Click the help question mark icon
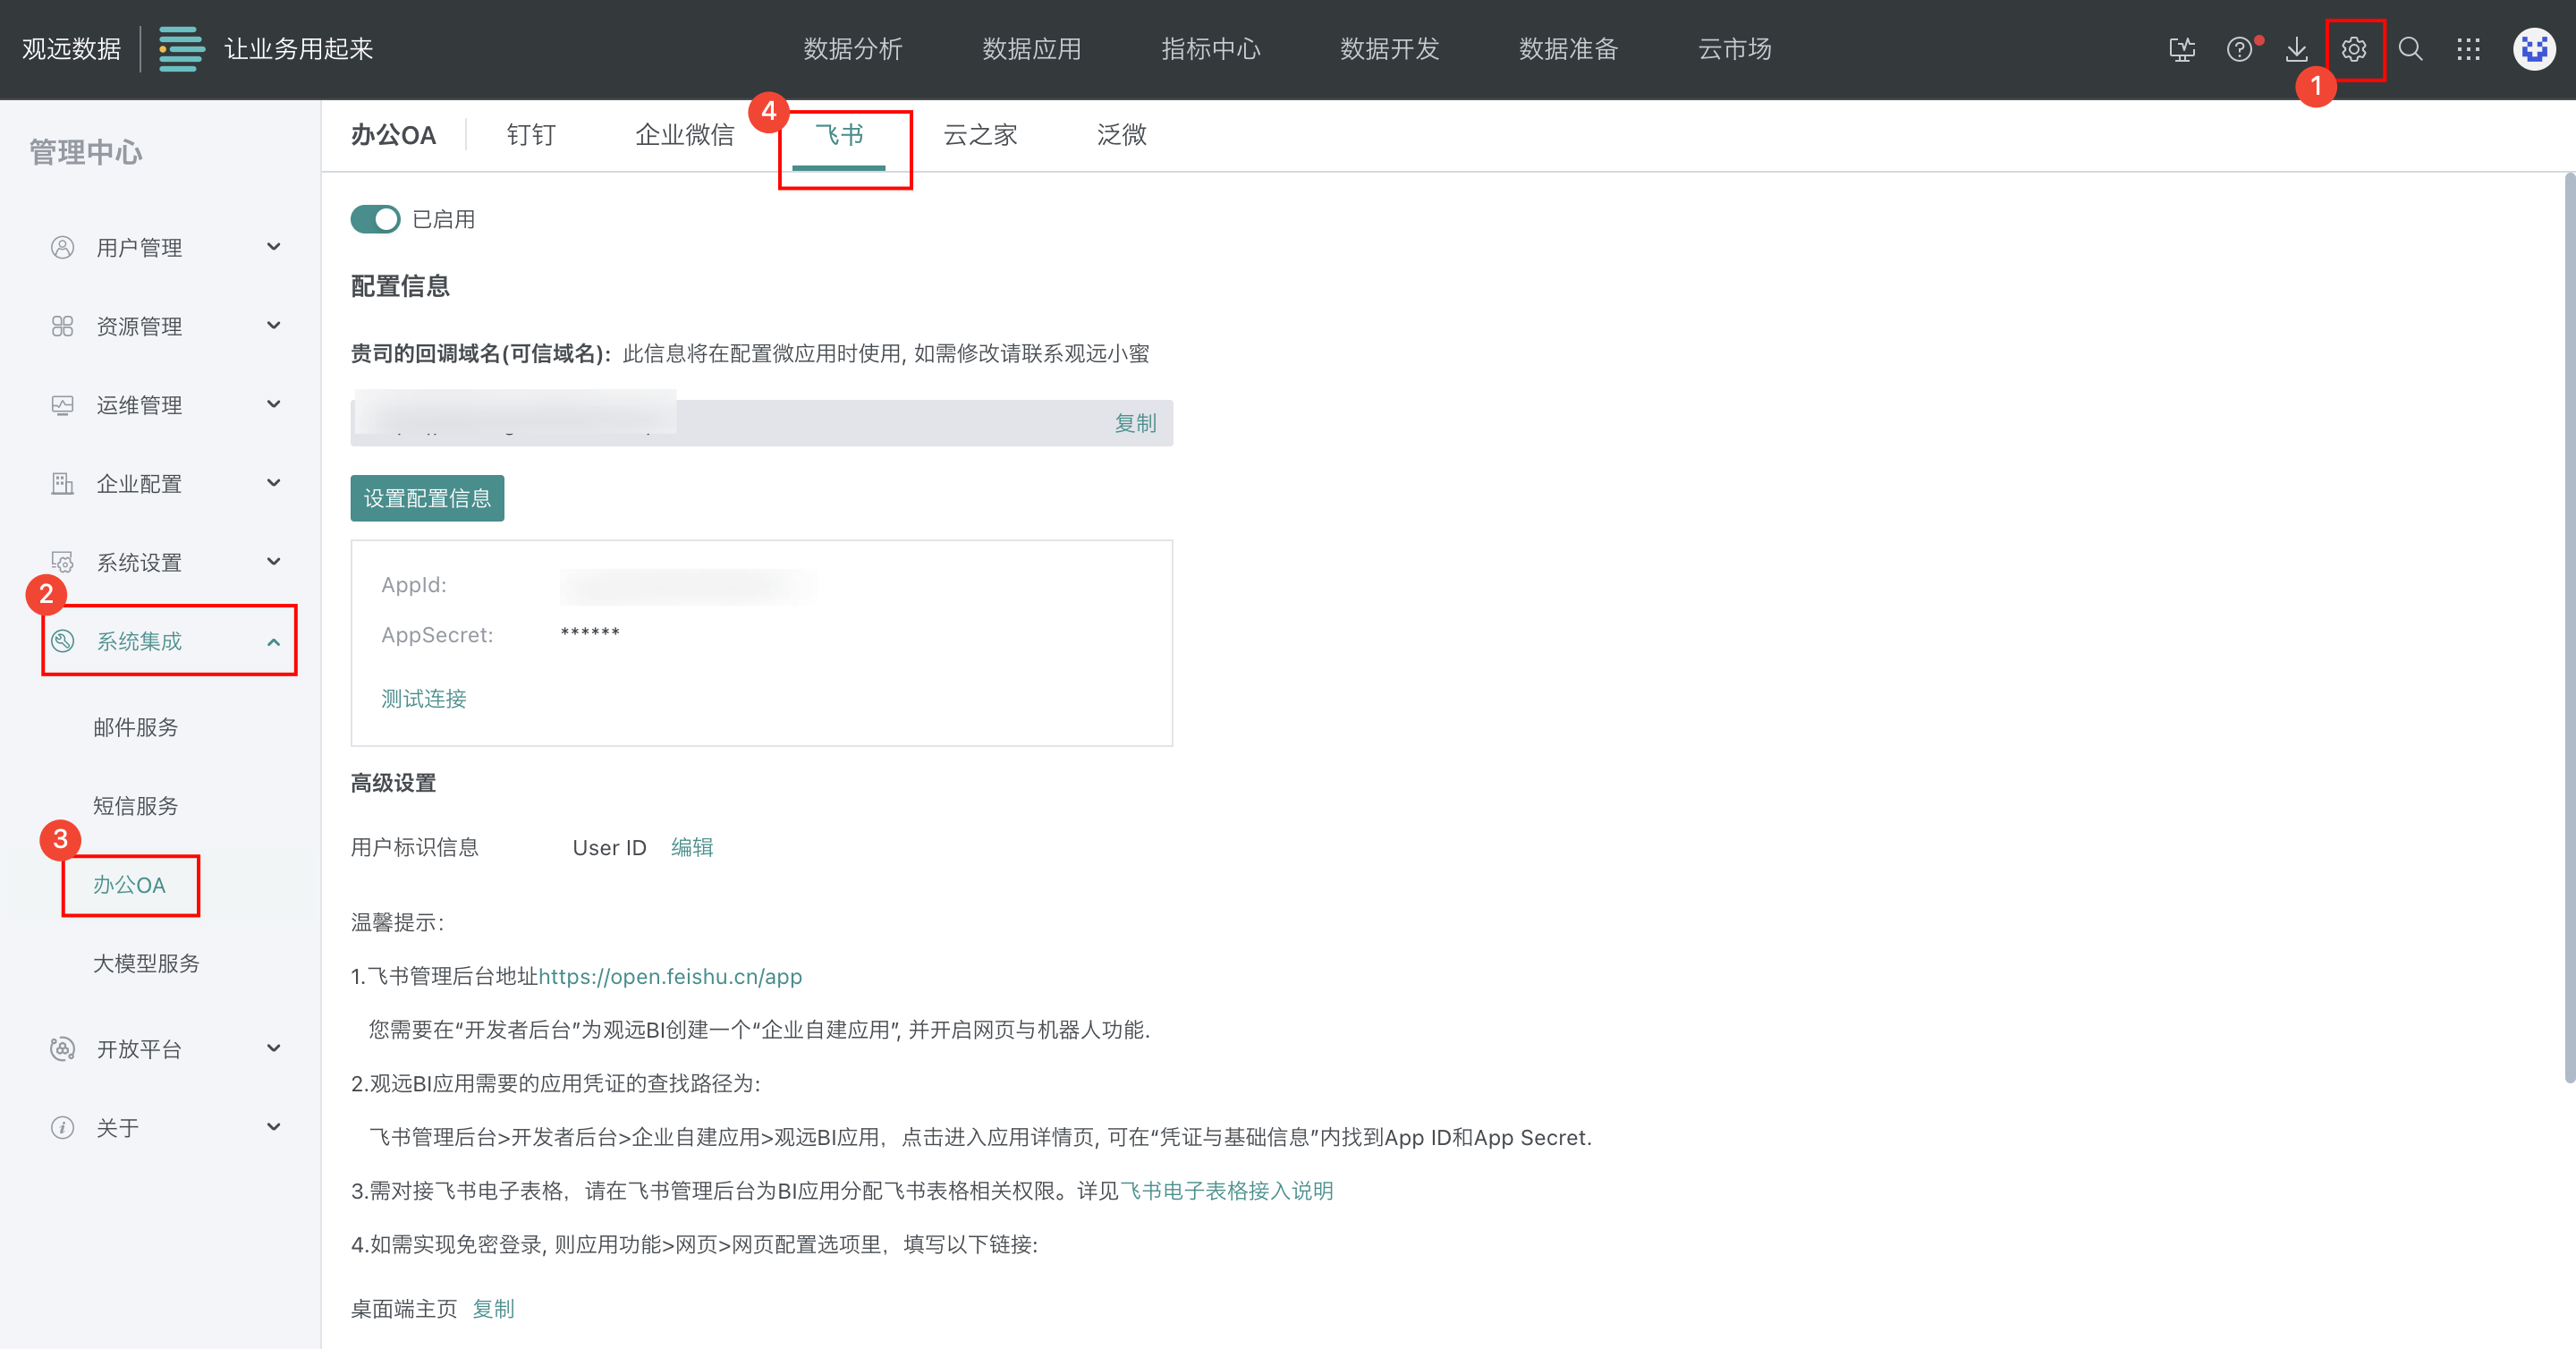The image size is (2576, 1349). (2239, 49)
